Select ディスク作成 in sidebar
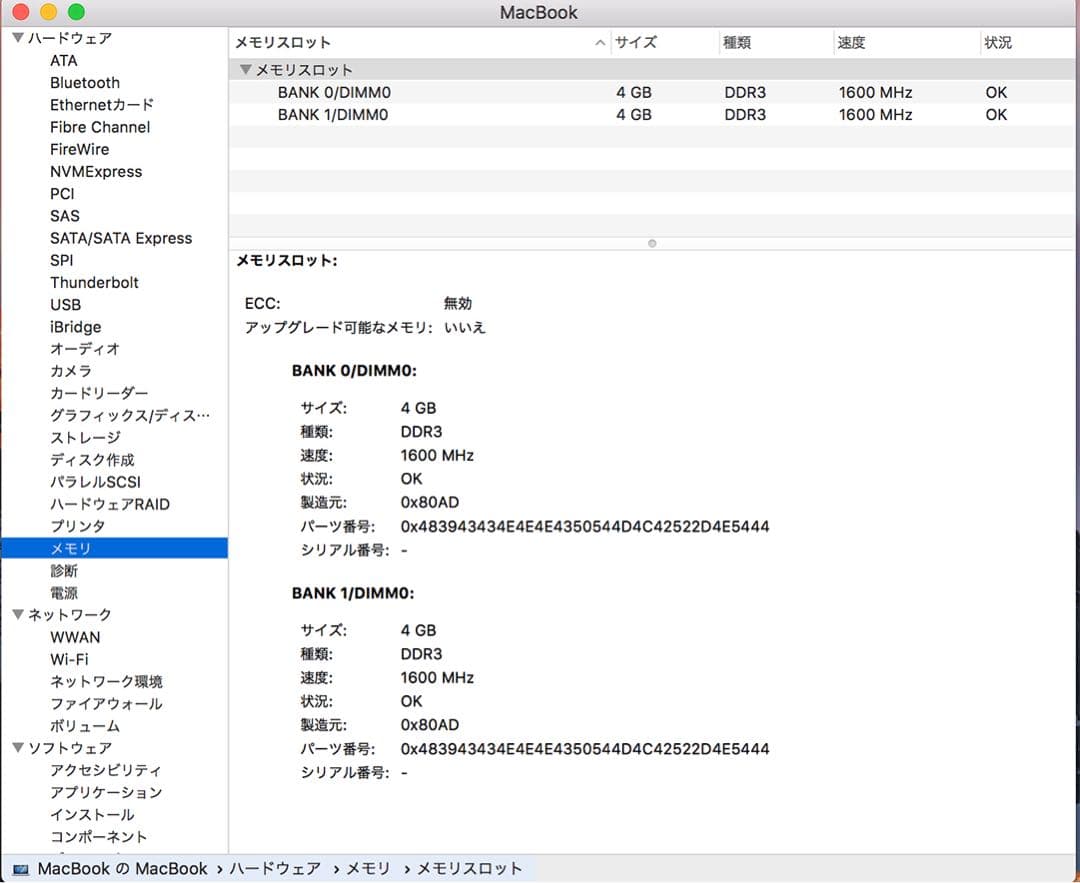The width and height of the screenshot is (1080, 883). [92, 459]
